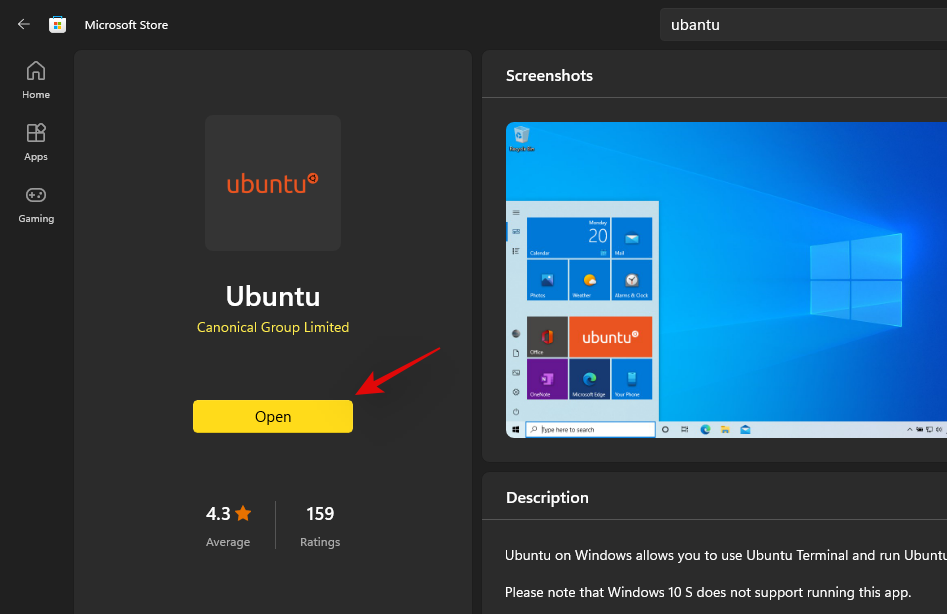947x614 pixels.
Task: Focus the search box containing ubantu
Action: pos(803,25)
